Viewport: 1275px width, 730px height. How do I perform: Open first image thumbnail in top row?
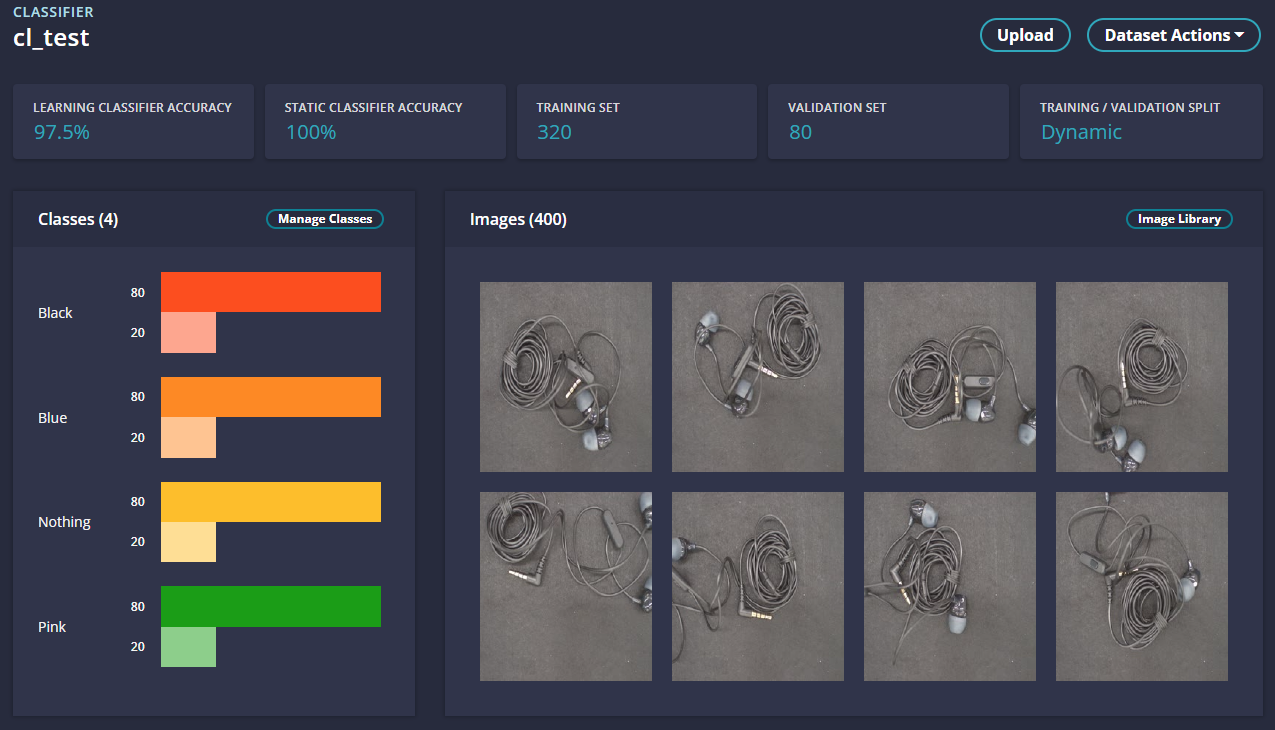[566, 377]
